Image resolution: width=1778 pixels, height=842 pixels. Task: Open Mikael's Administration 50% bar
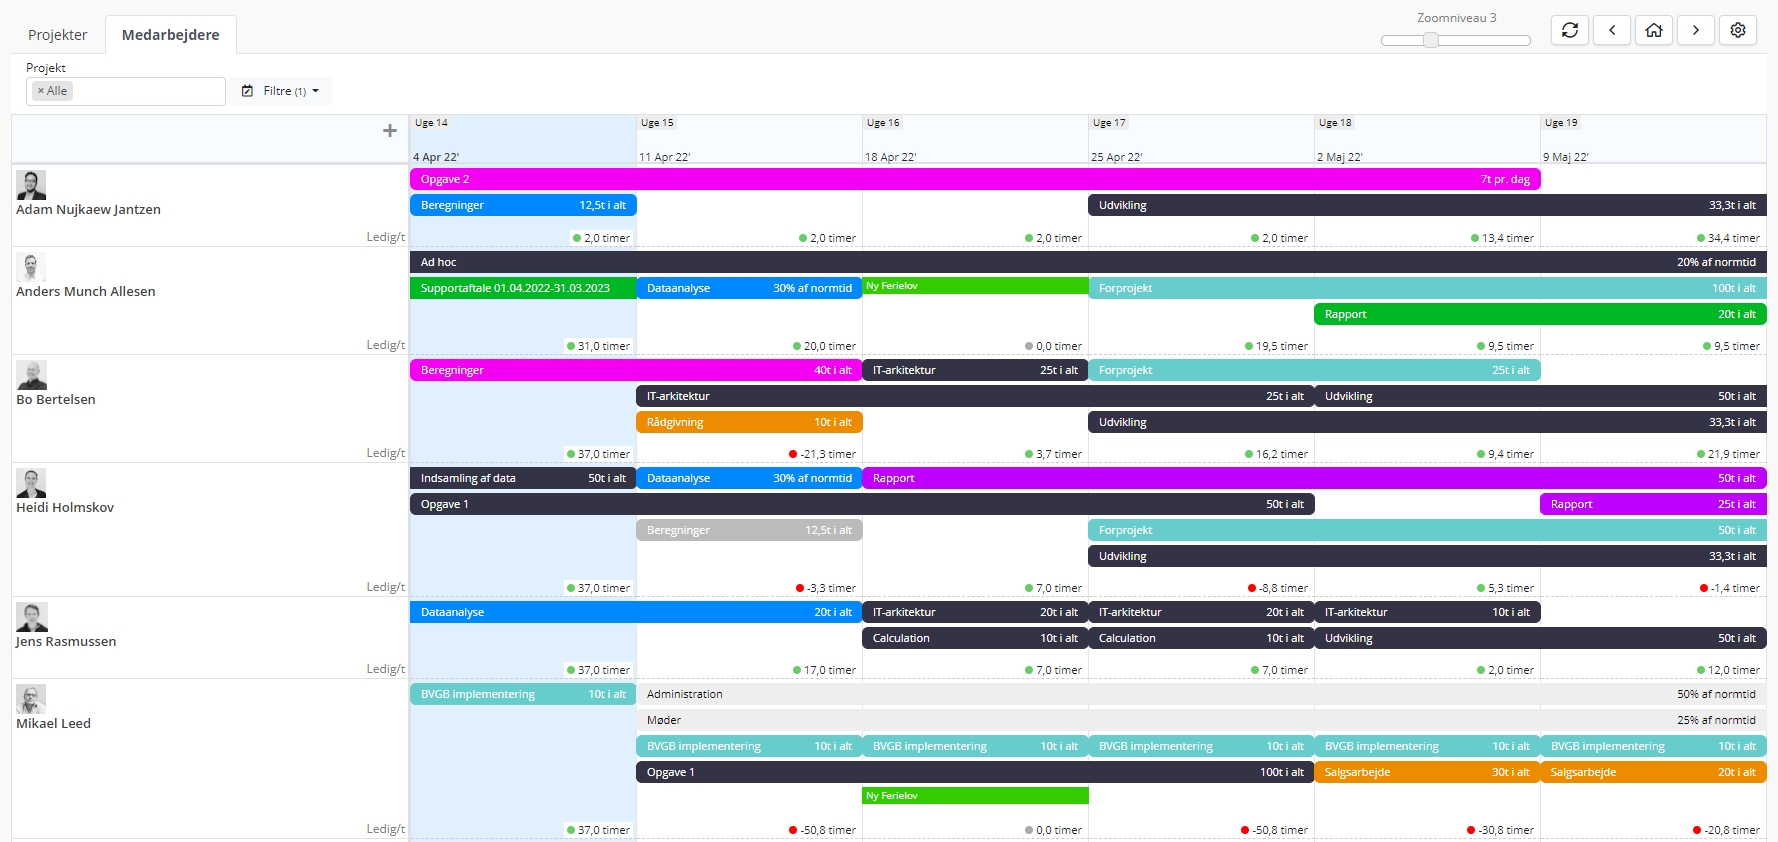1201,694
